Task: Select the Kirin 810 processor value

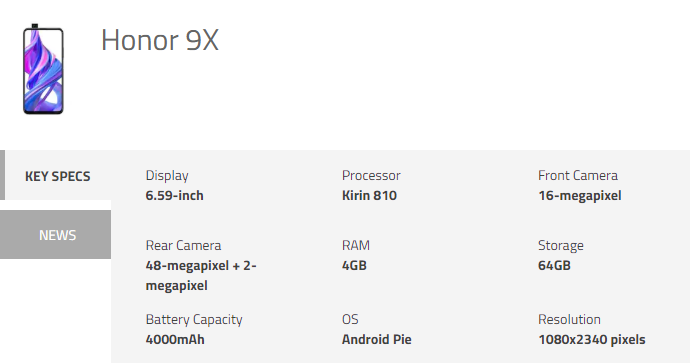Action: click(369, 195)
